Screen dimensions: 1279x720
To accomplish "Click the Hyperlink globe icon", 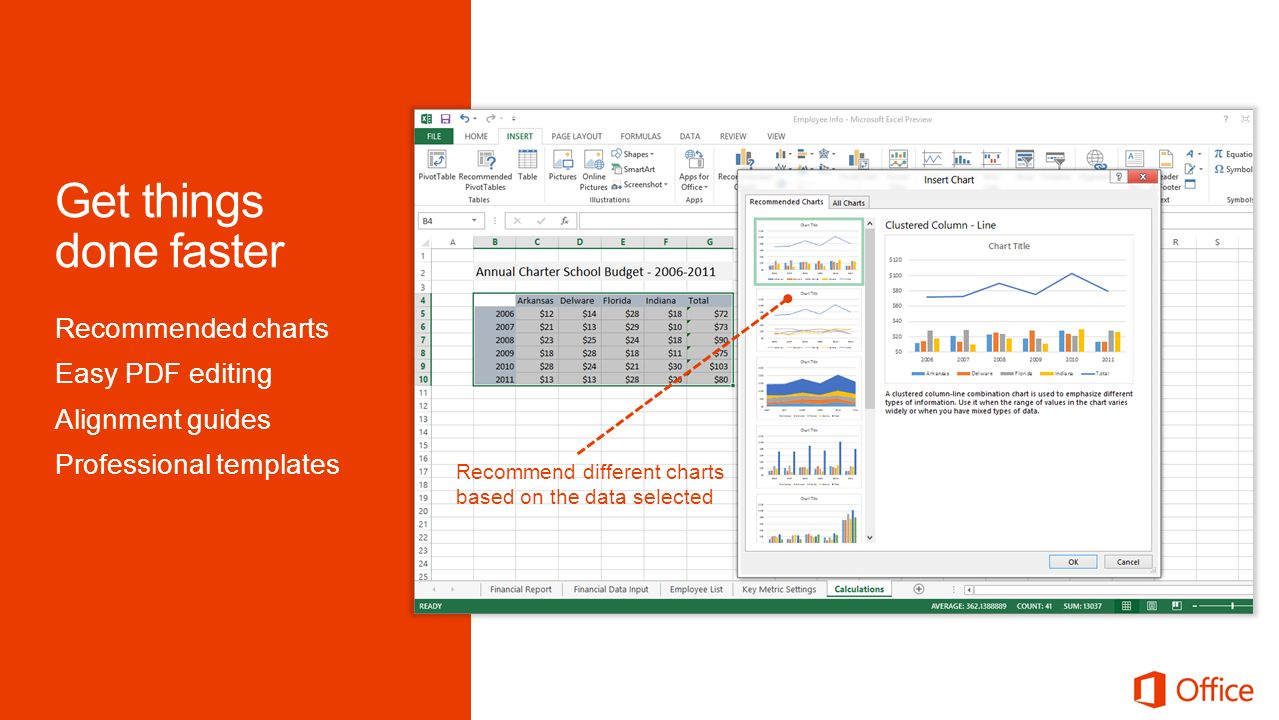I will pos(1095,159).
